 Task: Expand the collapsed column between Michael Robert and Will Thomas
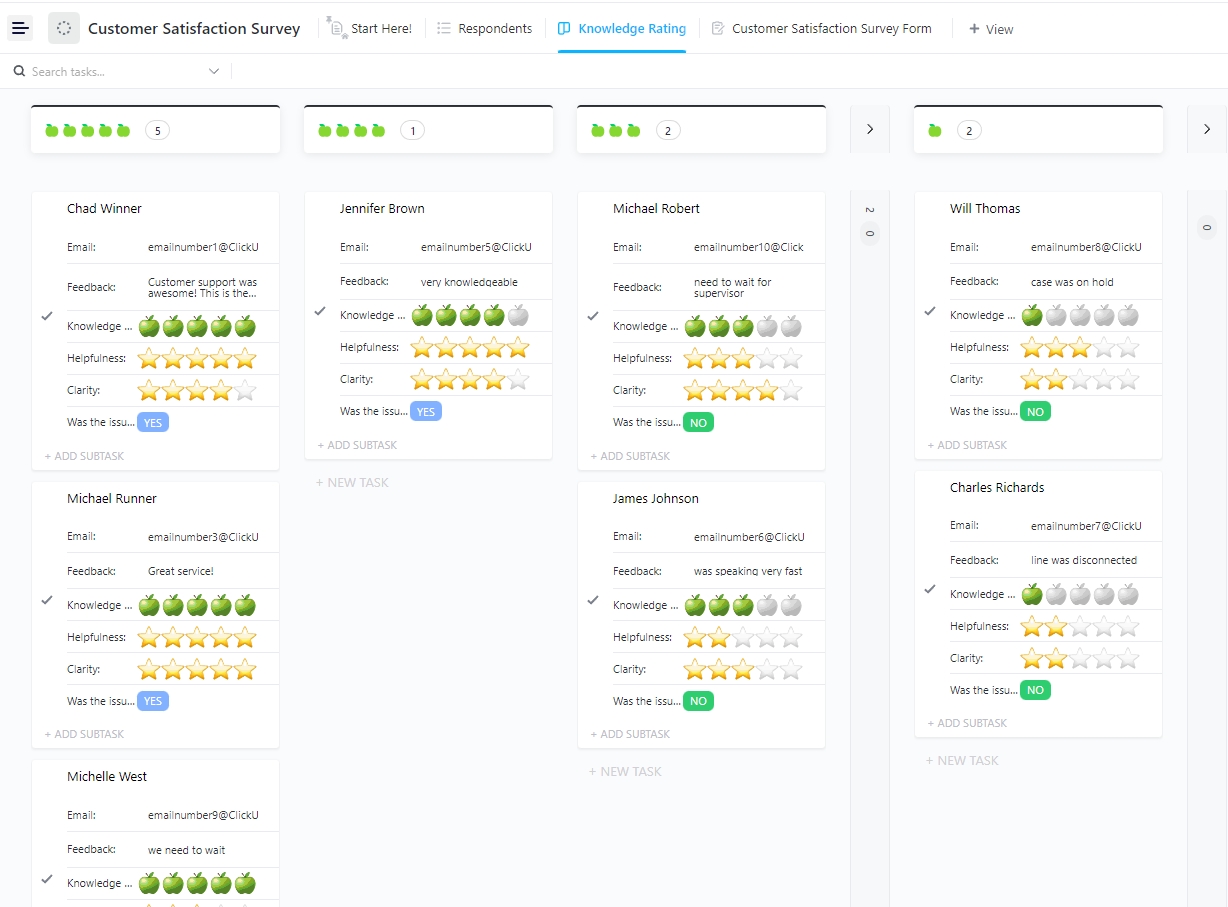click(869, 129)
